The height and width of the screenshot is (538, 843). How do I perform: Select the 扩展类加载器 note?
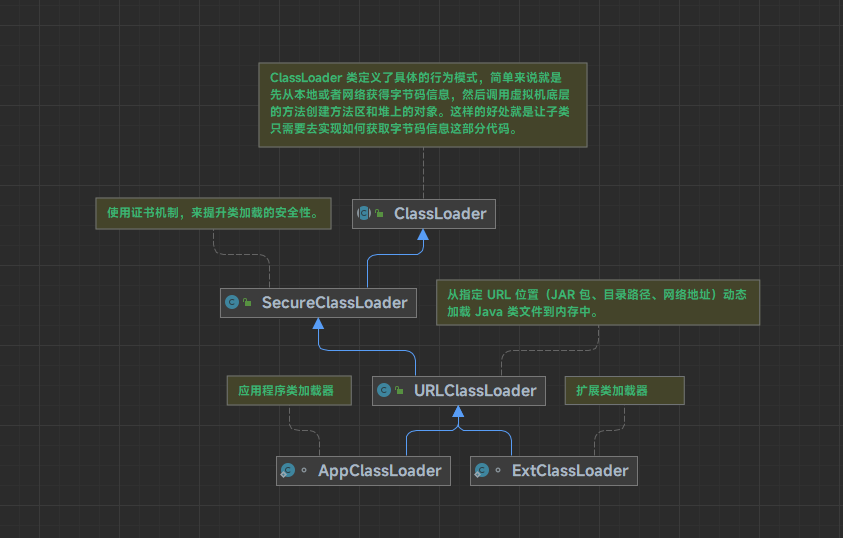click(x=624, y=390)
